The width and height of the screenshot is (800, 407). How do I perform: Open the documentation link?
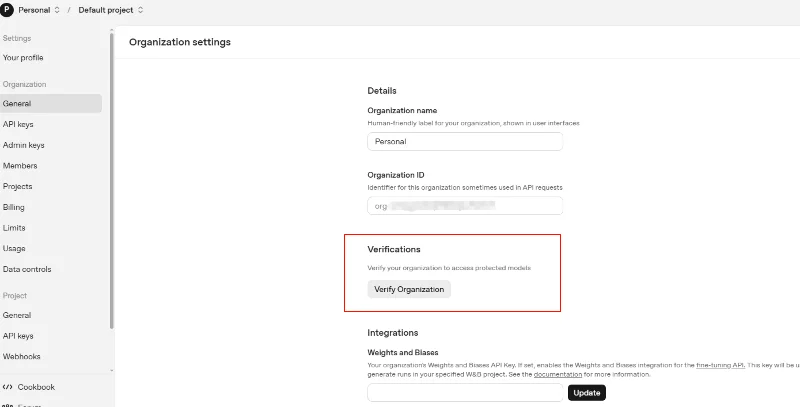tap(557, 374)
